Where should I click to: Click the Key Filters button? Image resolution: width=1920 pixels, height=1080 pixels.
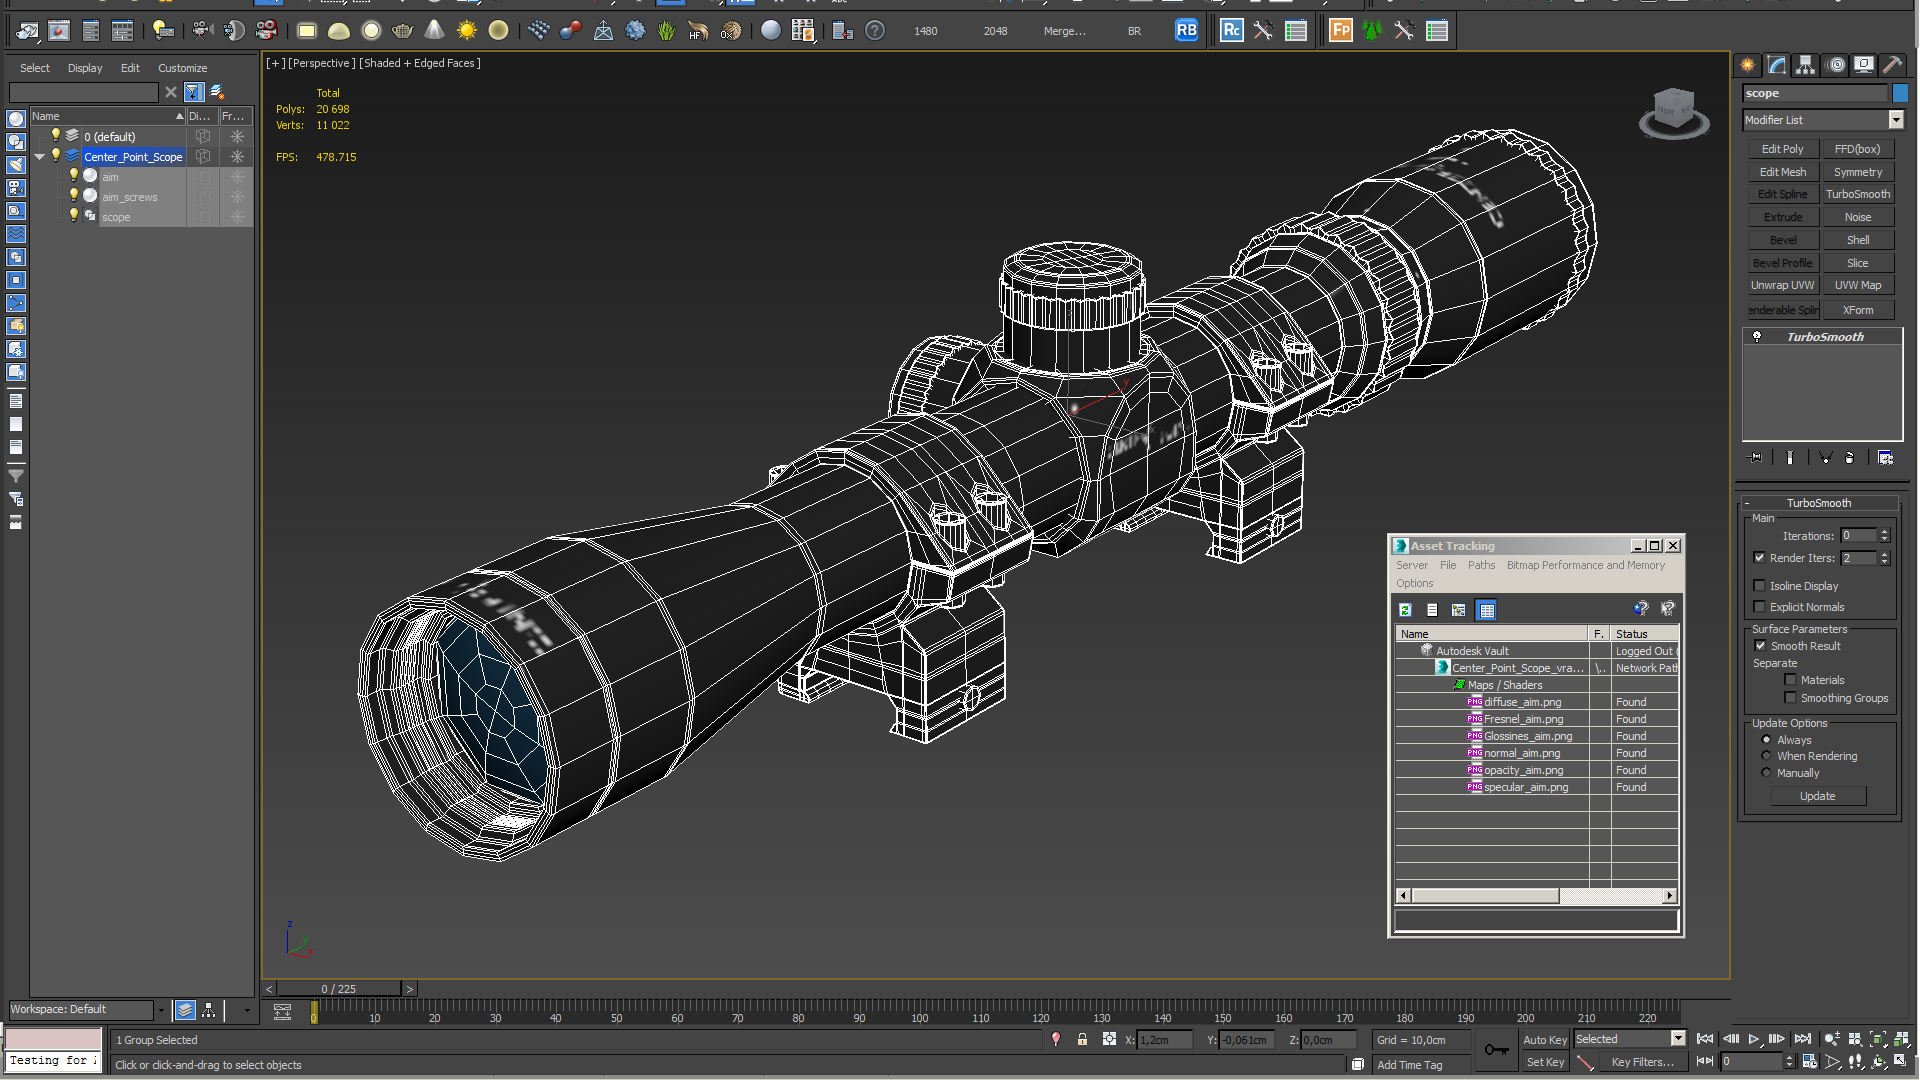point(1642,1062)
